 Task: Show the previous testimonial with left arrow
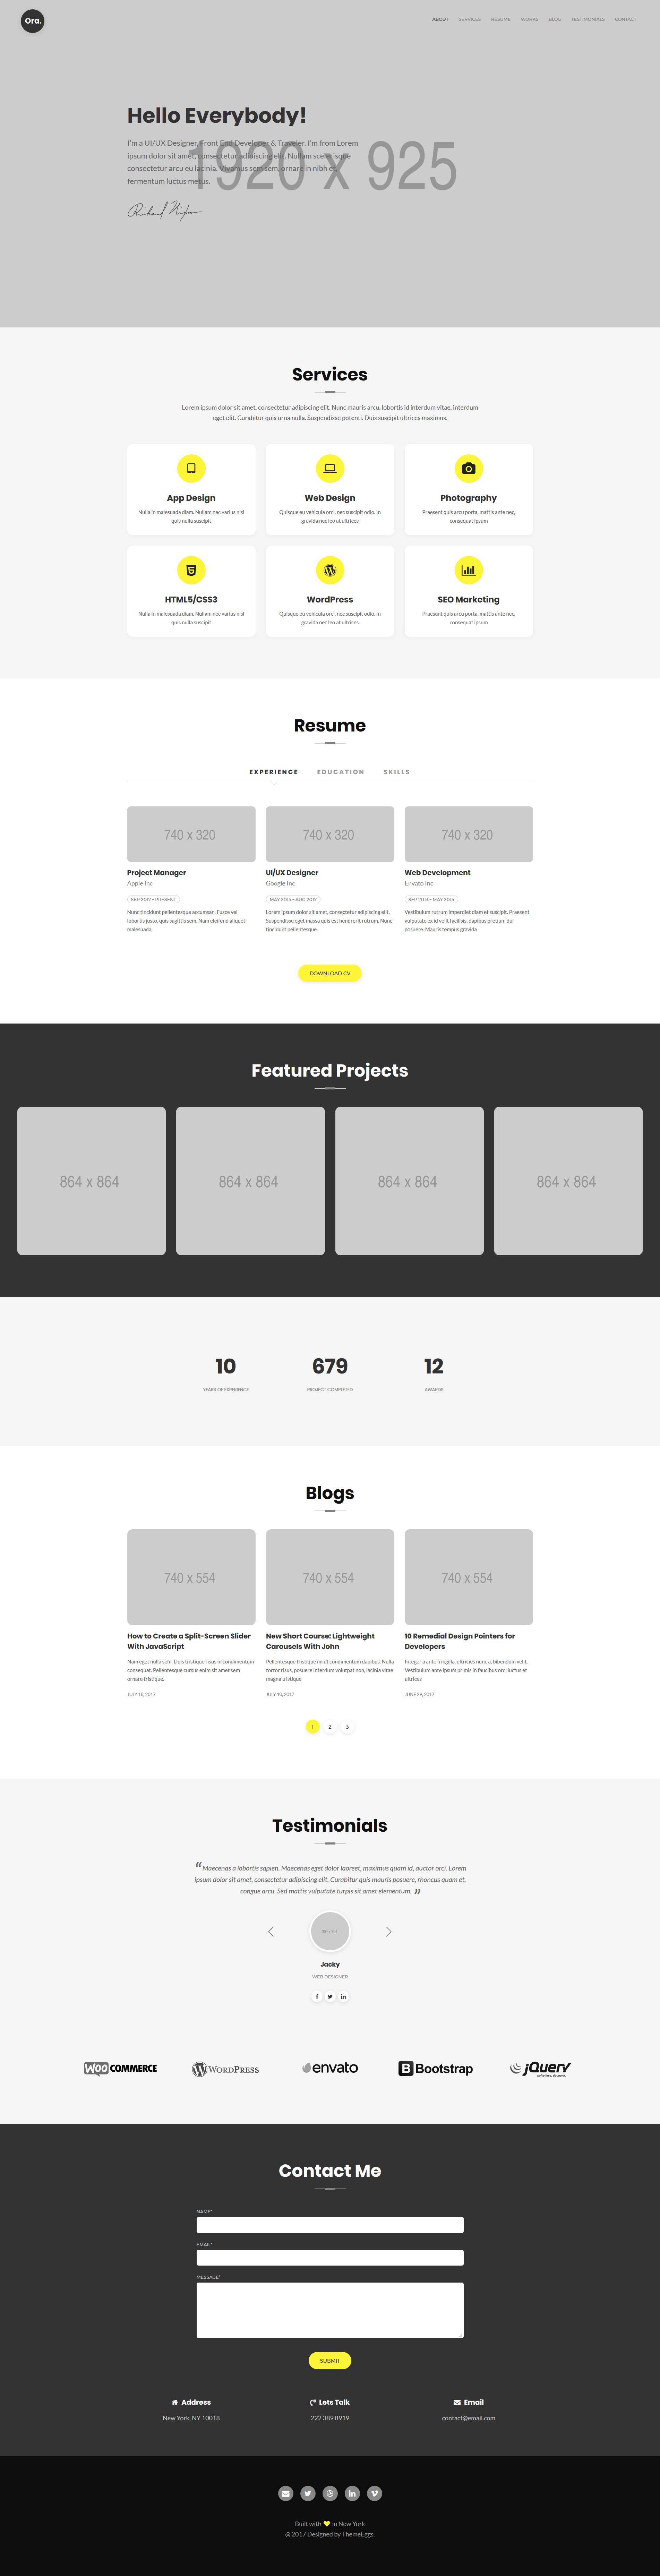point(271,1931)
